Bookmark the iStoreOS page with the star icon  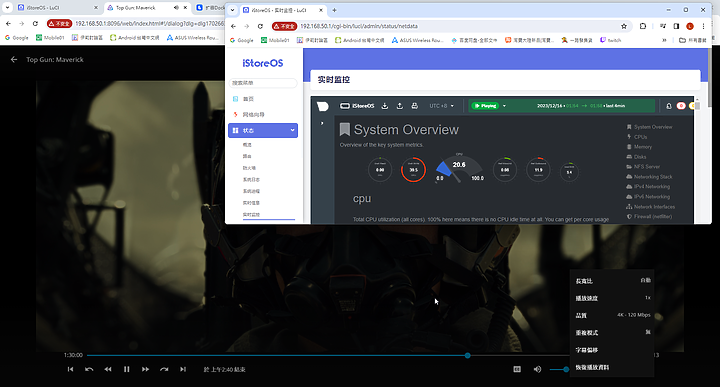click(x=624, y=26)
